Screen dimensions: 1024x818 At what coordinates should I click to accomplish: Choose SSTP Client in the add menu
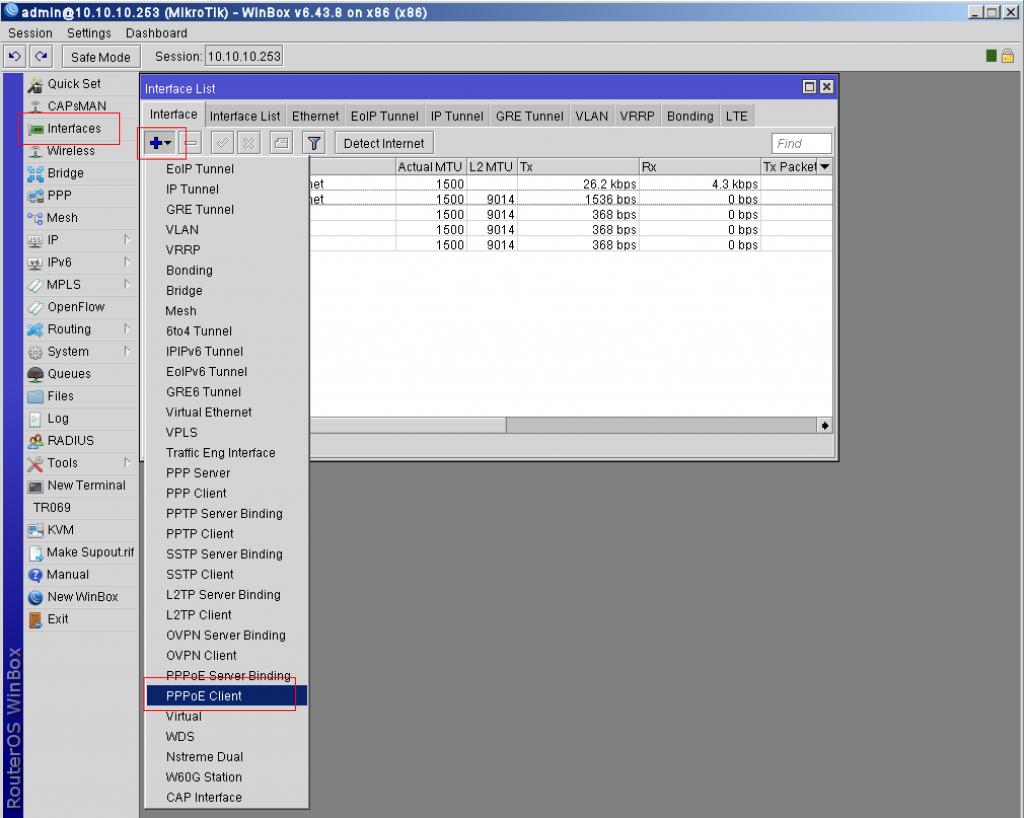(x=227, y=574)
